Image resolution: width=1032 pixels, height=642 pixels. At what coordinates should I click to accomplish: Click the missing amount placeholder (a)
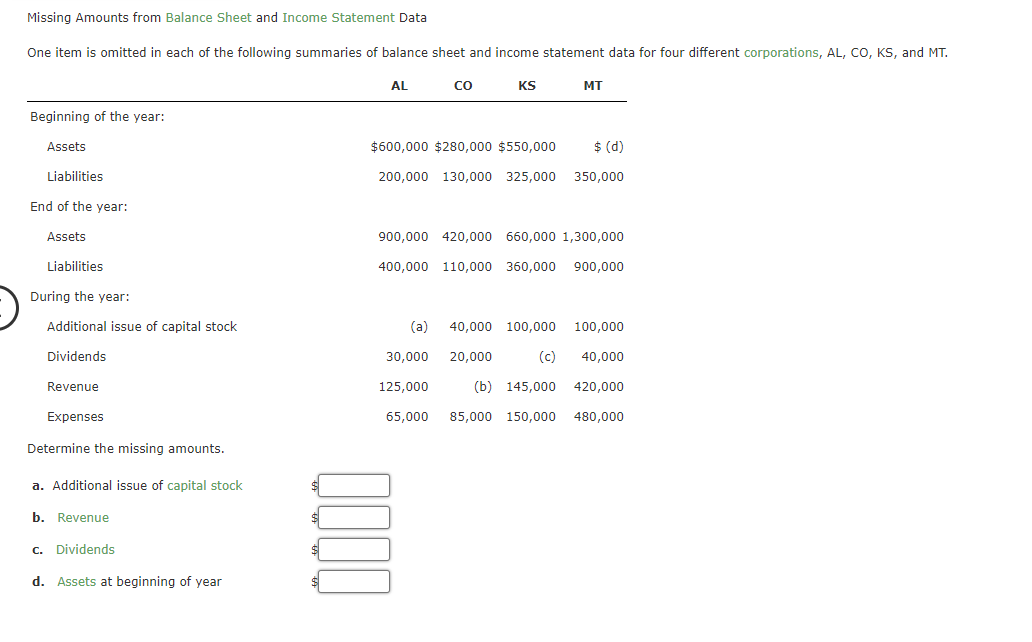(417, 326)
